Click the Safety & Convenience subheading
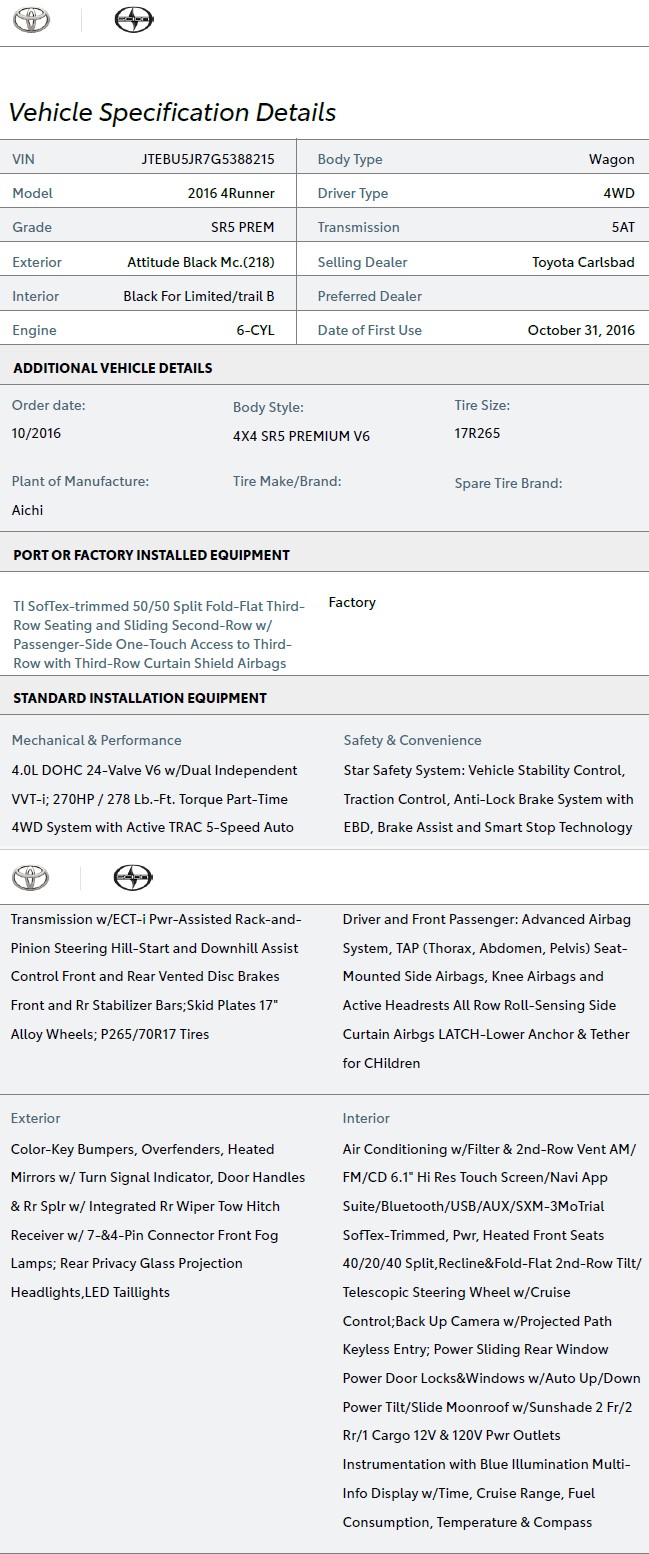The width and height of the screenshot is (649, 1554). (x=412, y=740)
